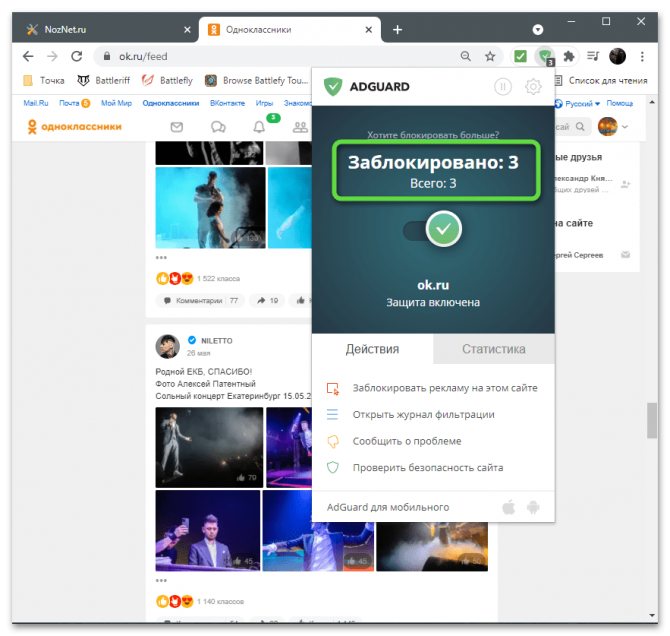Open discussions chat bubbles icon
This screenshot has width=670, height=636.
[218, 127]
